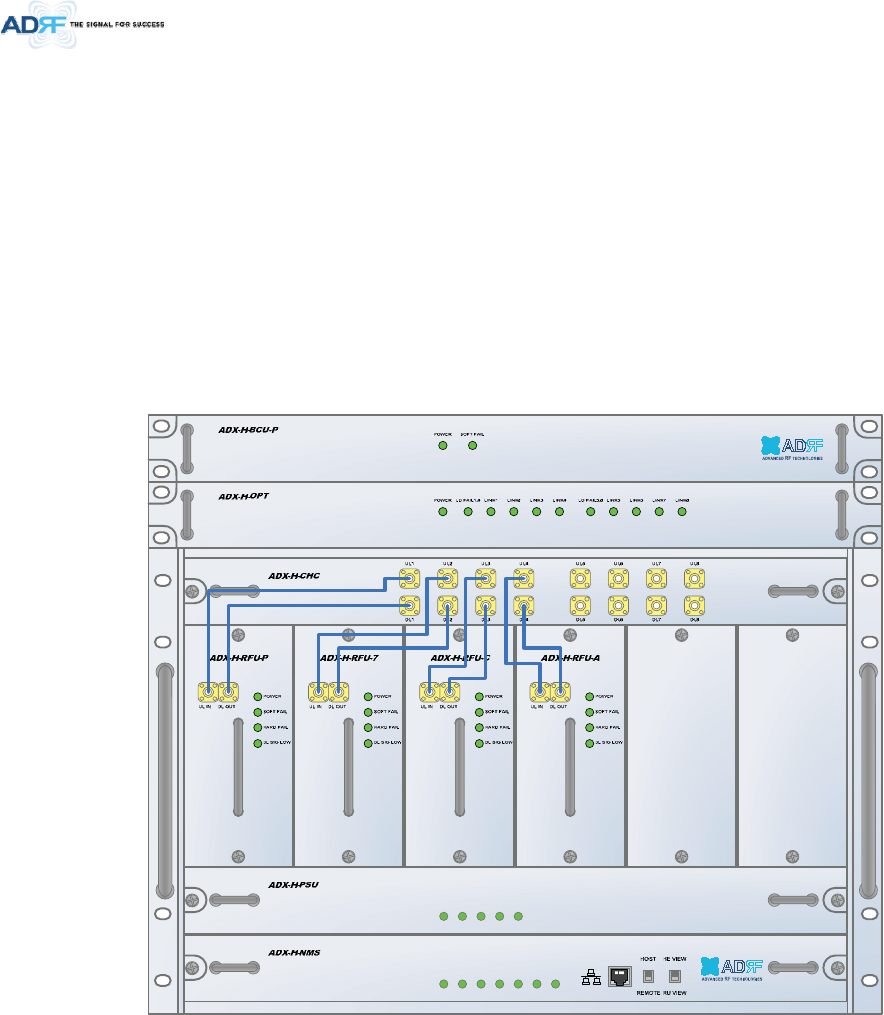Click the ADX-H-BCU-P module label
The width and height of the screenshot is (884, 1015).
click(x=249, y=430)
